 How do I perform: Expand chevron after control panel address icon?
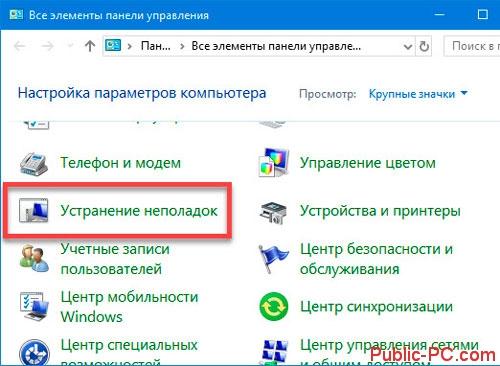click(x=130, y=46)
